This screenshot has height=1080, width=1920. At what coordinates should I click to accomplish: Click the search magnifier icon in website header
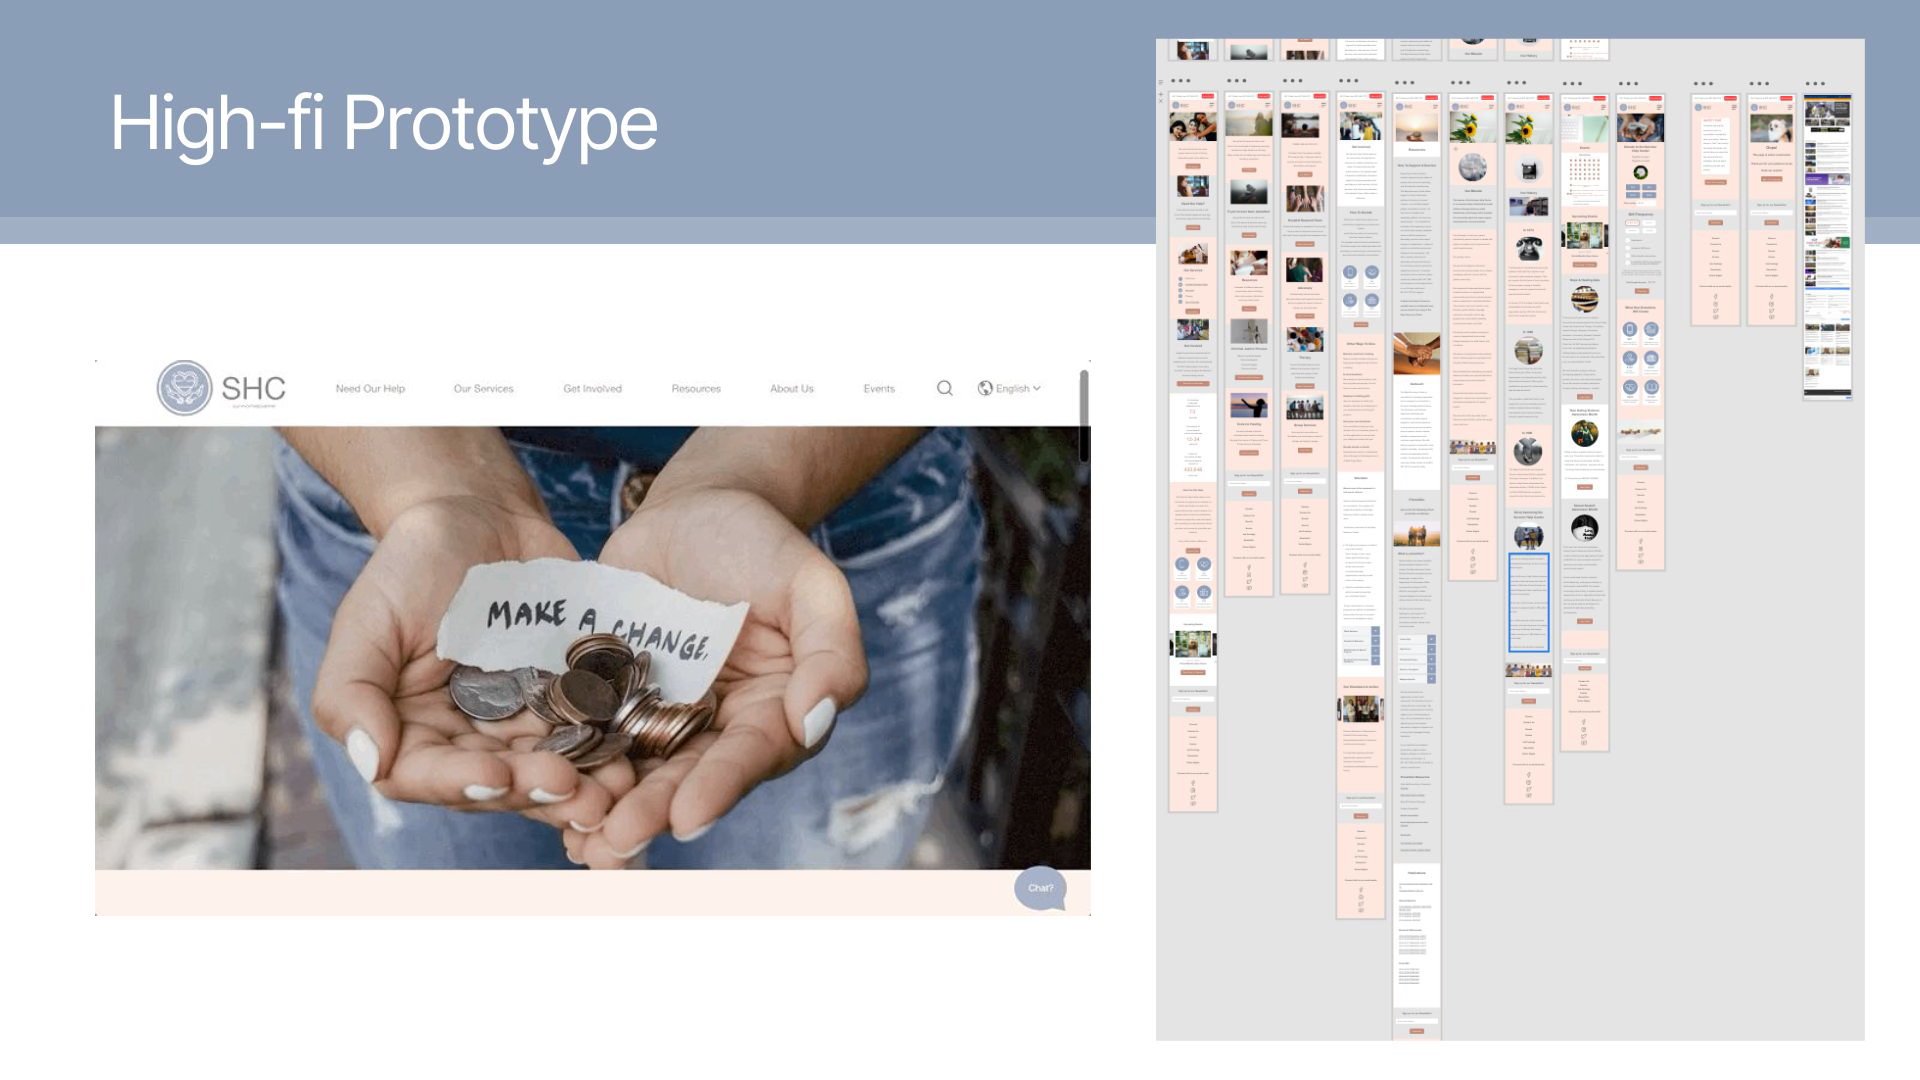[x=944, y=388]
